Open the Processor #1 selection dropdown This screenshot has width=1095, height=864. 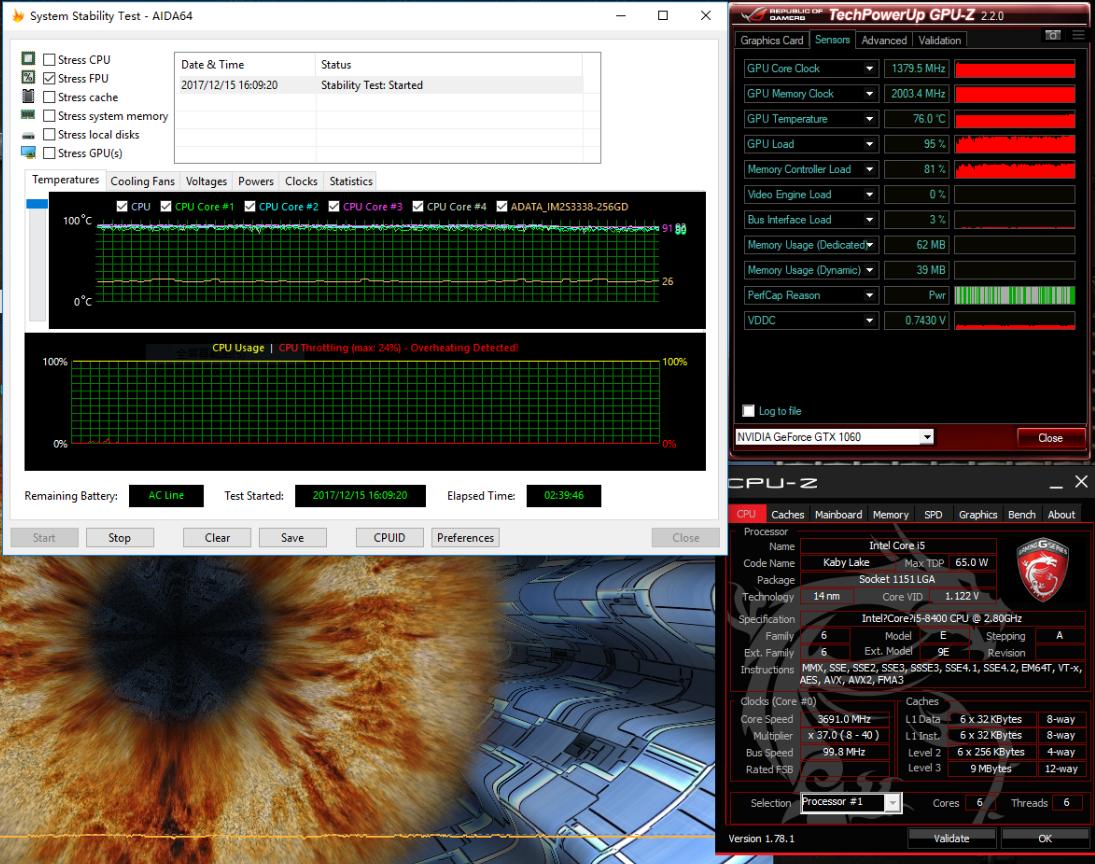[x=892, y=803]
